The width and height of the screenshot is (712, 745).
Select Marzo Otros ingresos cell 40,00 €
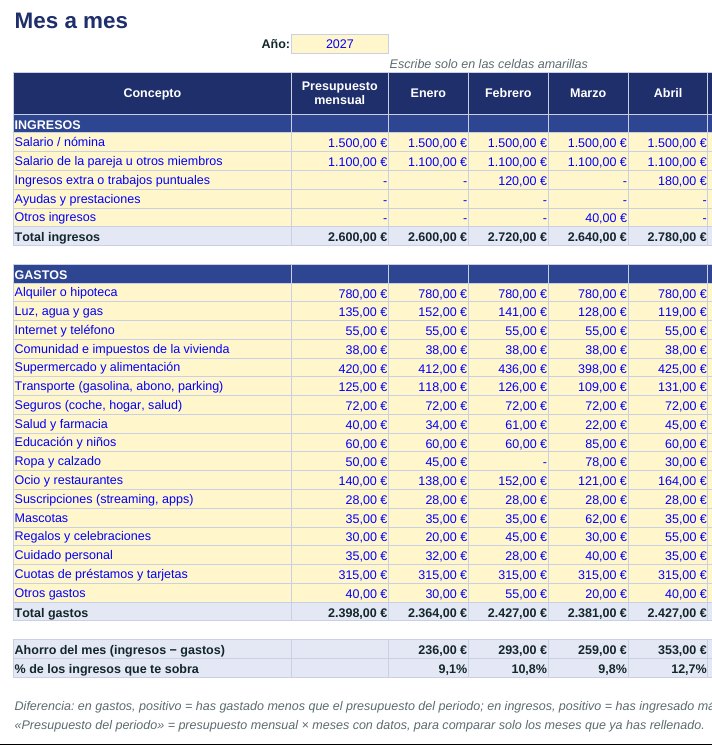coord(588,218)
